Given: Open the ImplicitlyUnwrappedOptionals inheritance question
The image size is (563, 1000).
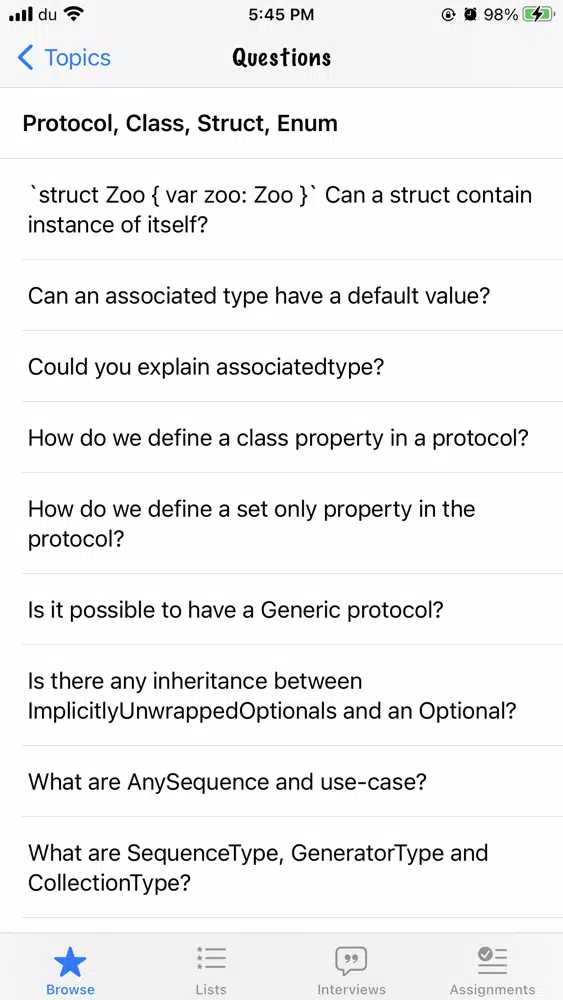Looking at the screenshot, I should click(281, 695).
